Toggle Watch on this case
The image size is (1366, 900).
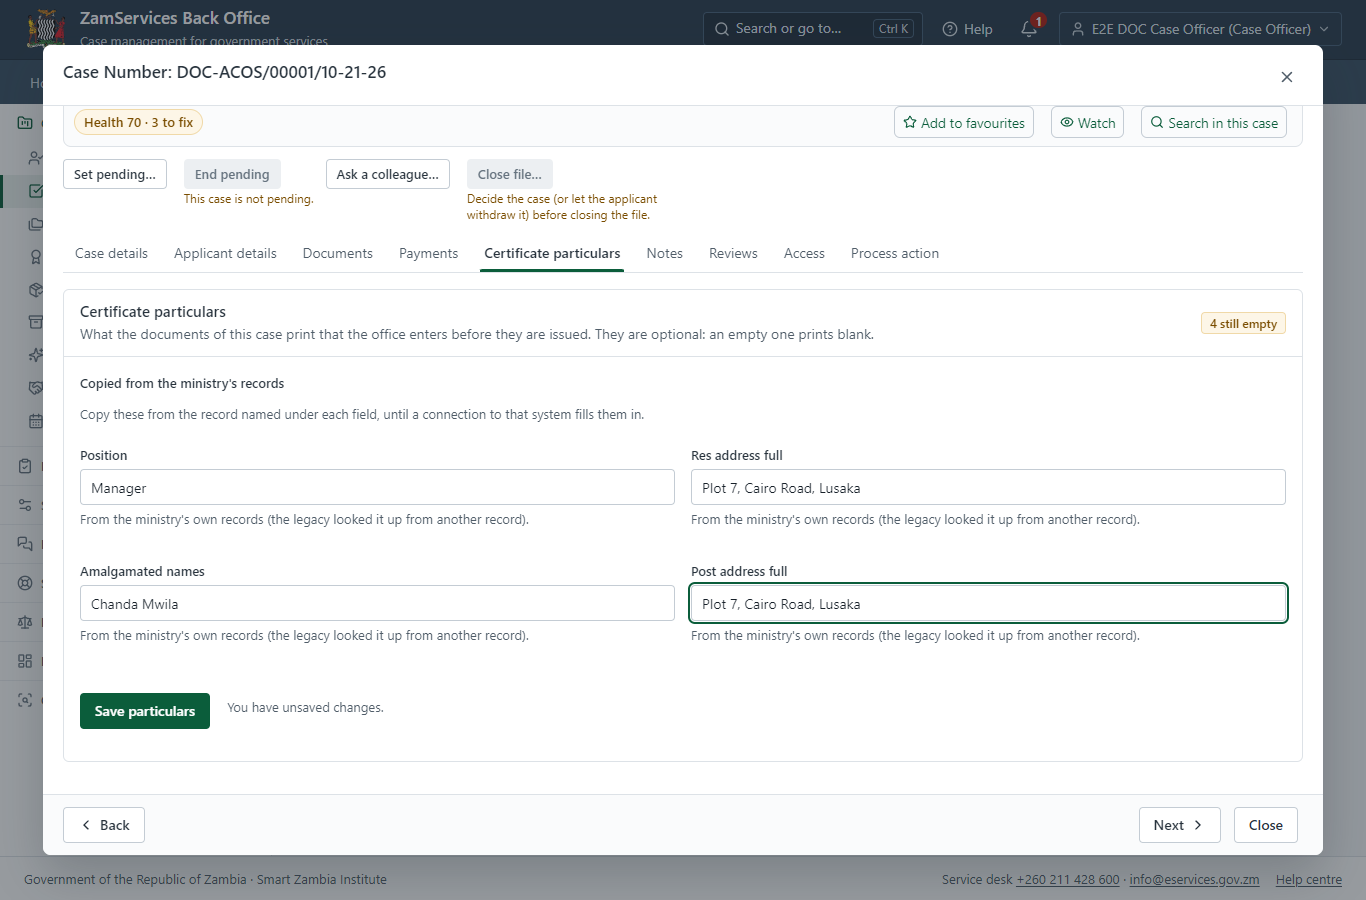tap(1087, 123)
